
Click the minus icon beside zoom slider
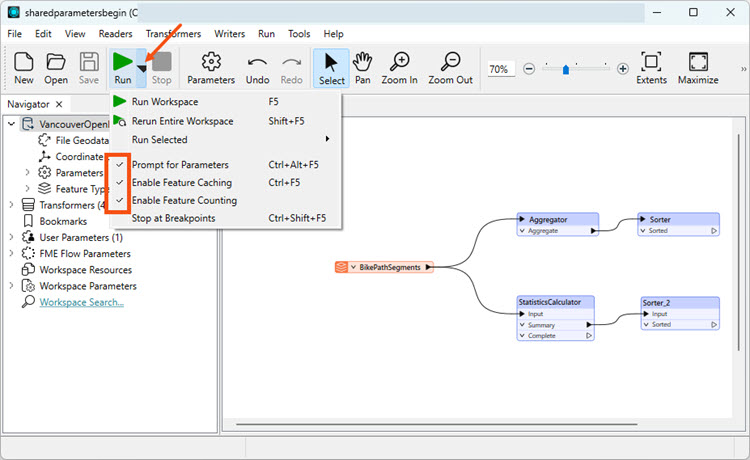click(x=529, y=69)
